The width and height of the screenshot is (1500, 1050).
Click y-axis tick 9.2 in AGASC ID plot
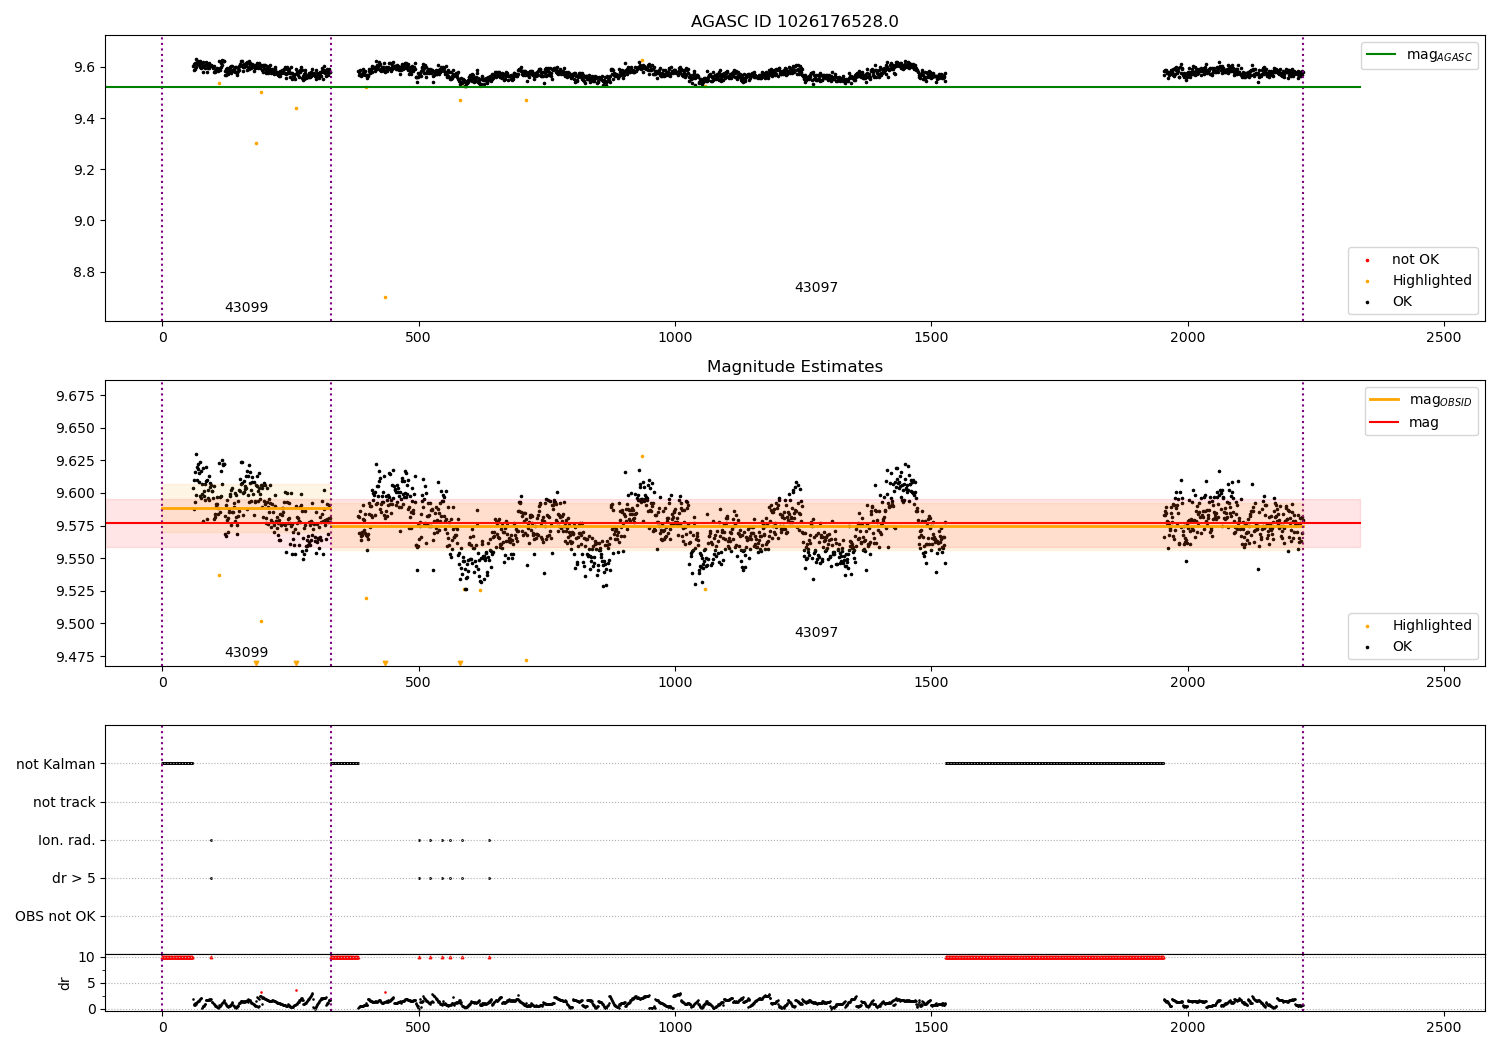(84, 170)
